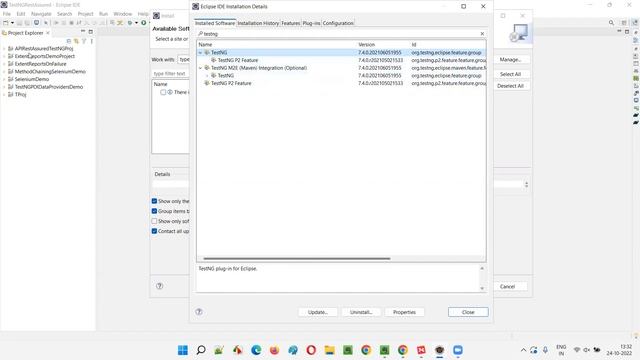The width and height of the screenshot is (640, 360).
Task: Open the Navigate menu
Action: coord(41,14)
